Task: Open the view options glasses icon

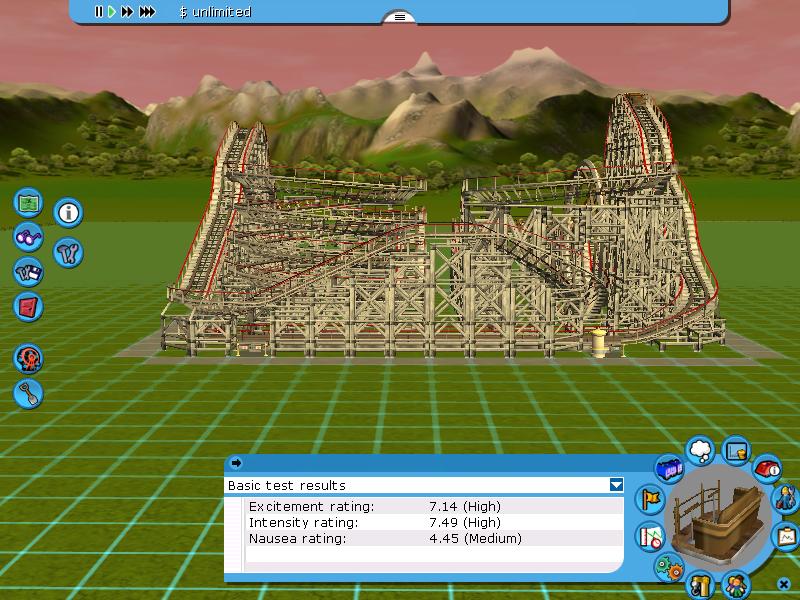Action: click(x=28, y=237)
